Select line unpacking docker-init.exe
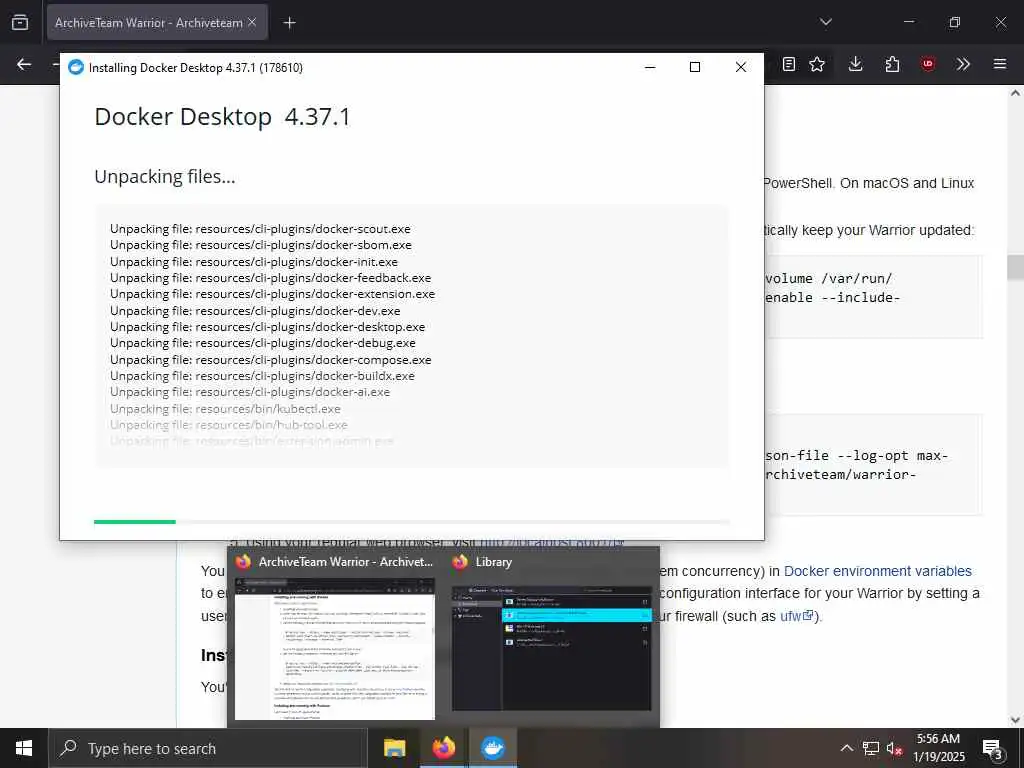 253,261
